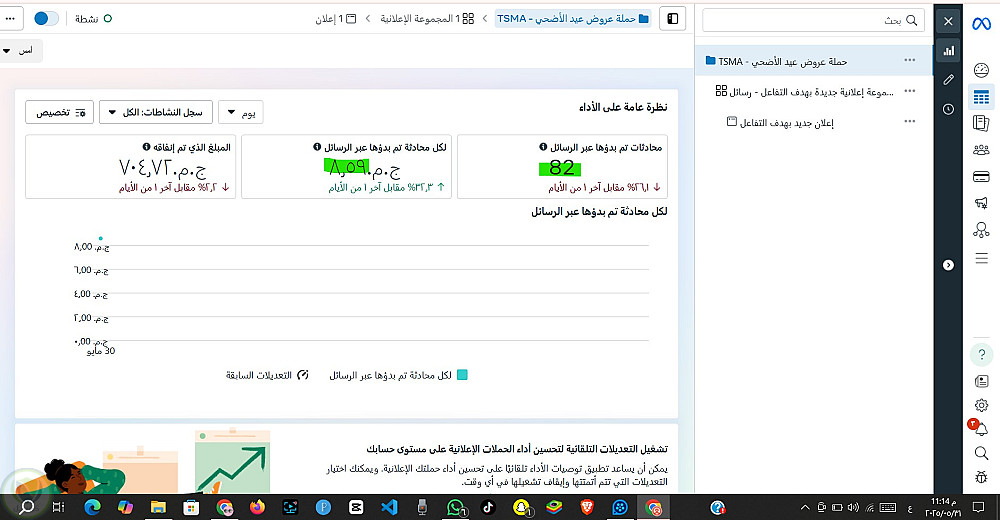1000x520 pixels.
Task: Open the Account overview gauge icon
Action: [x=981, y=70]
